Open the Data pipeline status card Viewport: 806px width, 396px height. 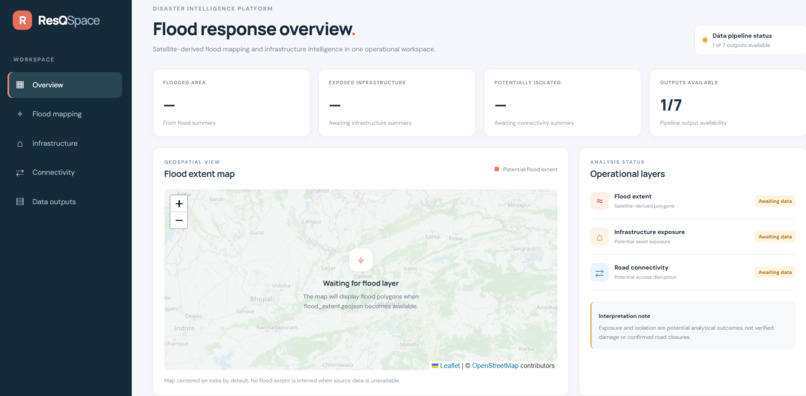[750, 40]
